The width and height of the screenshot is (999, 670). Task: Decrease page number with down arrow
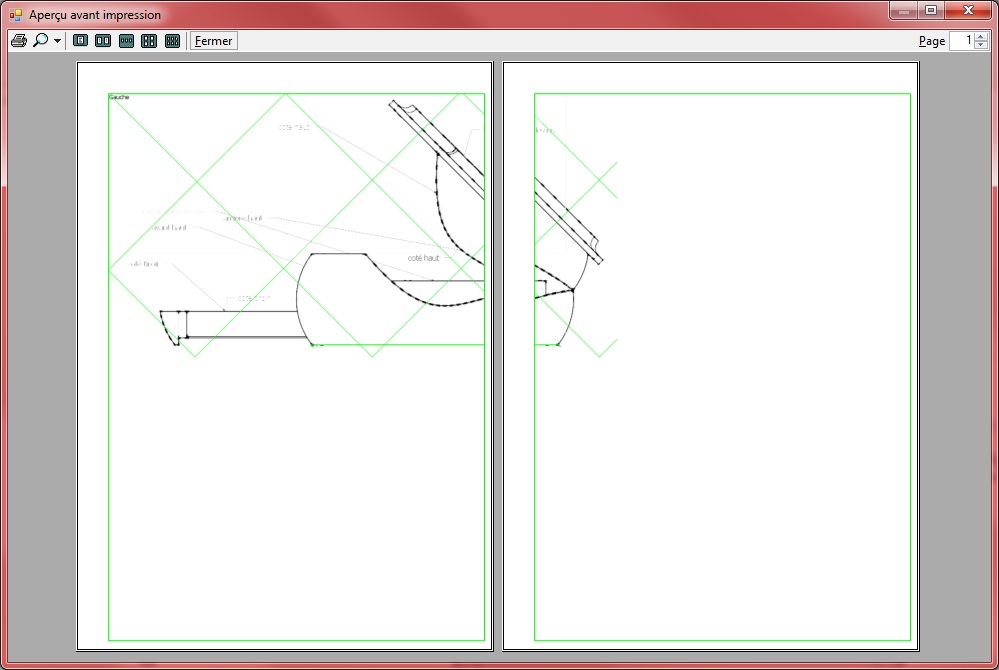(981, 45)
